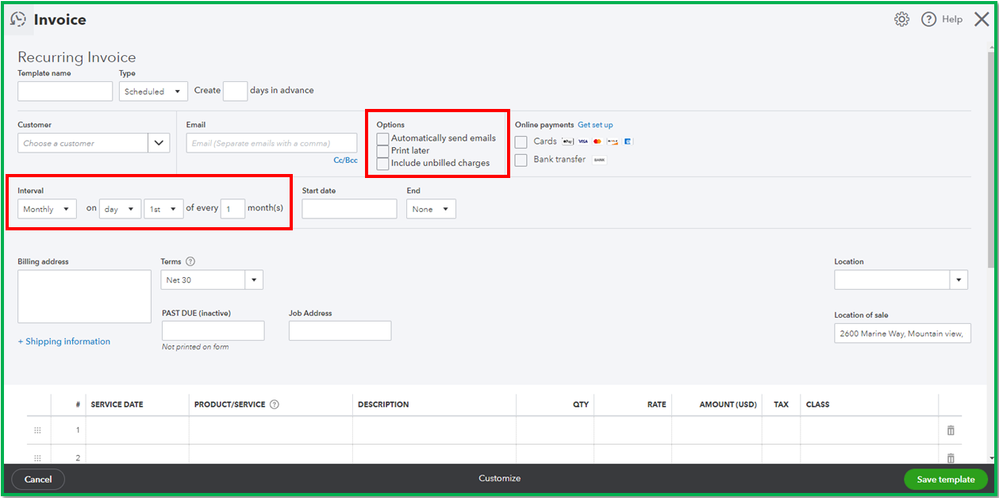This screenshot has width=999, height=498.
Task: Delete row 1 using trash icon
Action: tap(951, 430)
